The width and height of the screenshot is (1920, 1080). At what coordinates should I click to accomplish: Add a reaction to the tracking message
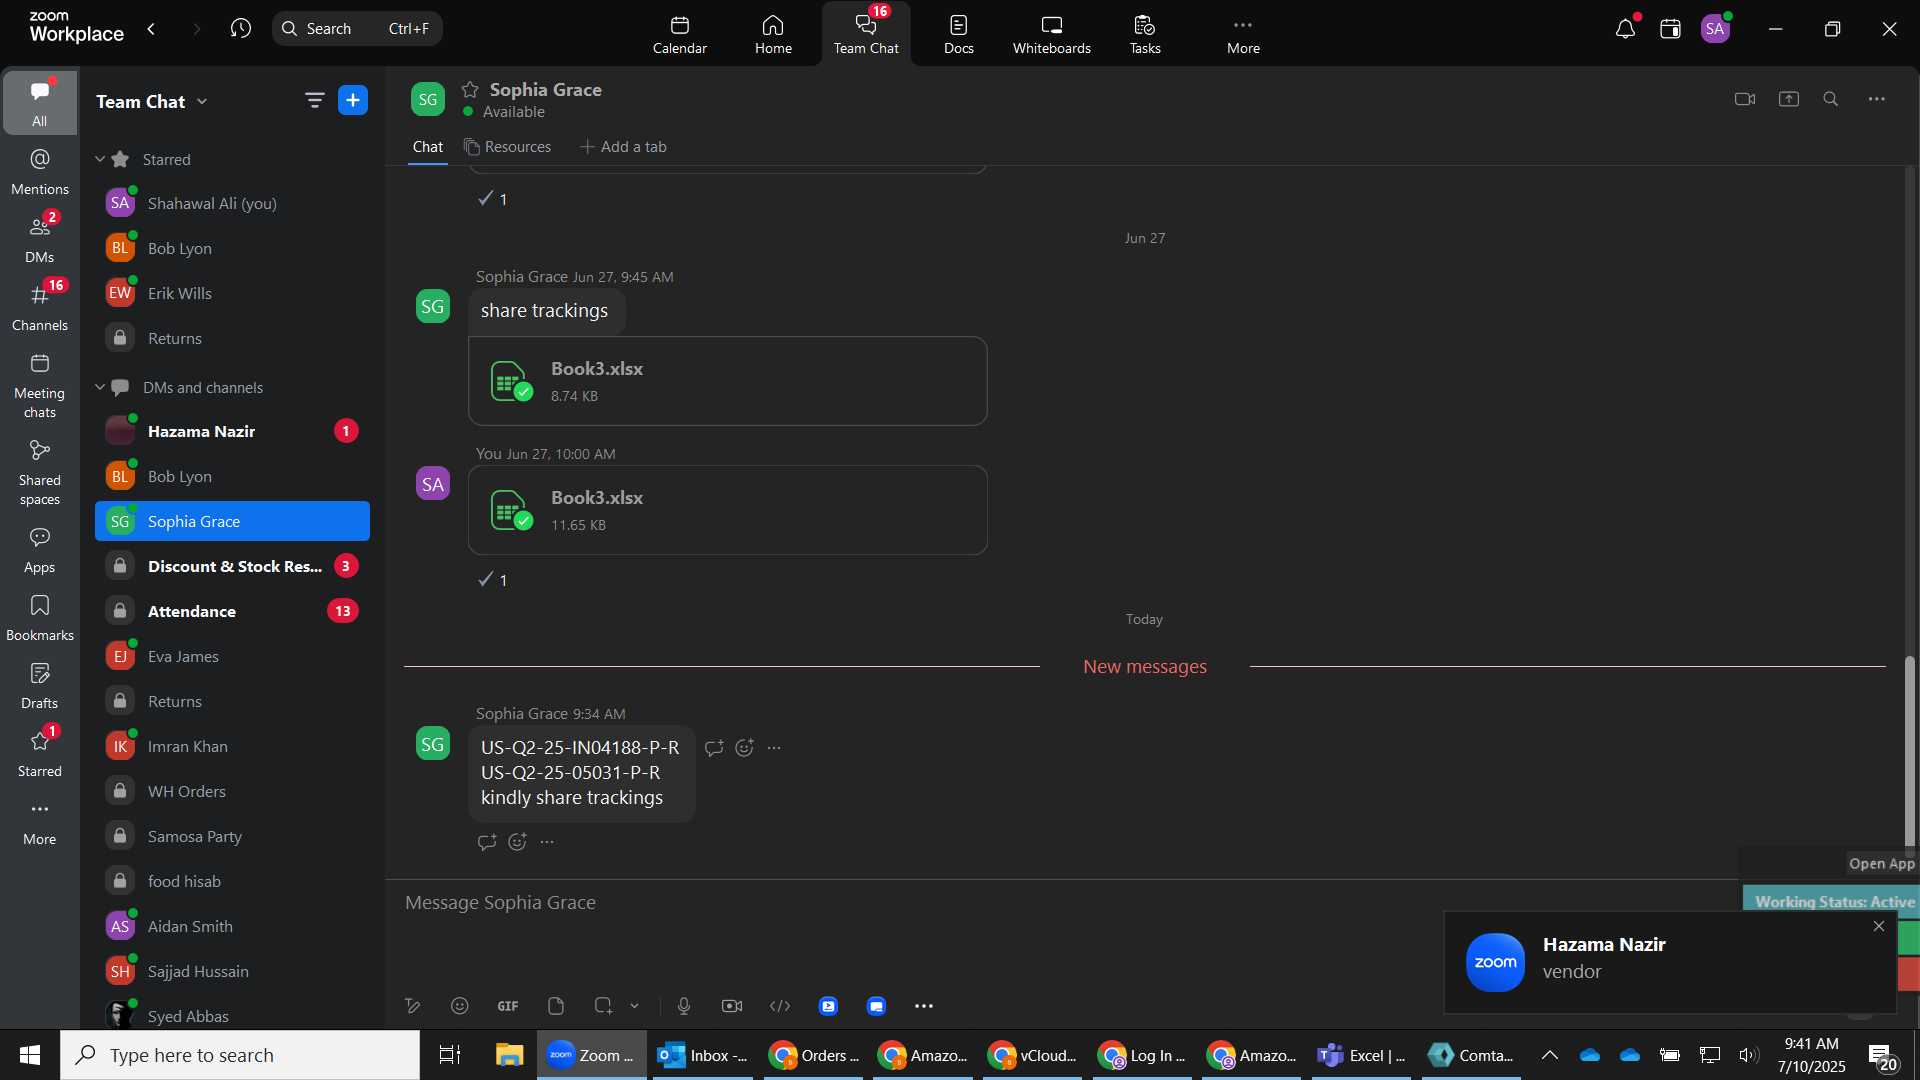tap(744, 748)
